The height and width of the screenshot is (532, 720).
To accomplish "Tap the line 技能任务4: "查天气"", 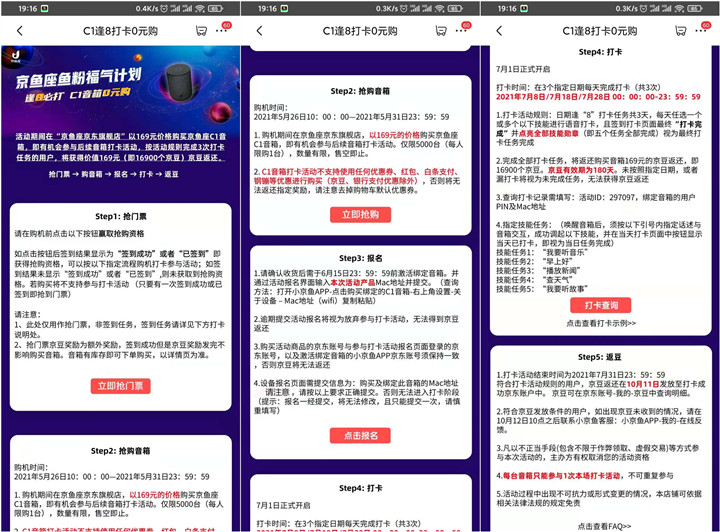I will (x=534, y=280).
